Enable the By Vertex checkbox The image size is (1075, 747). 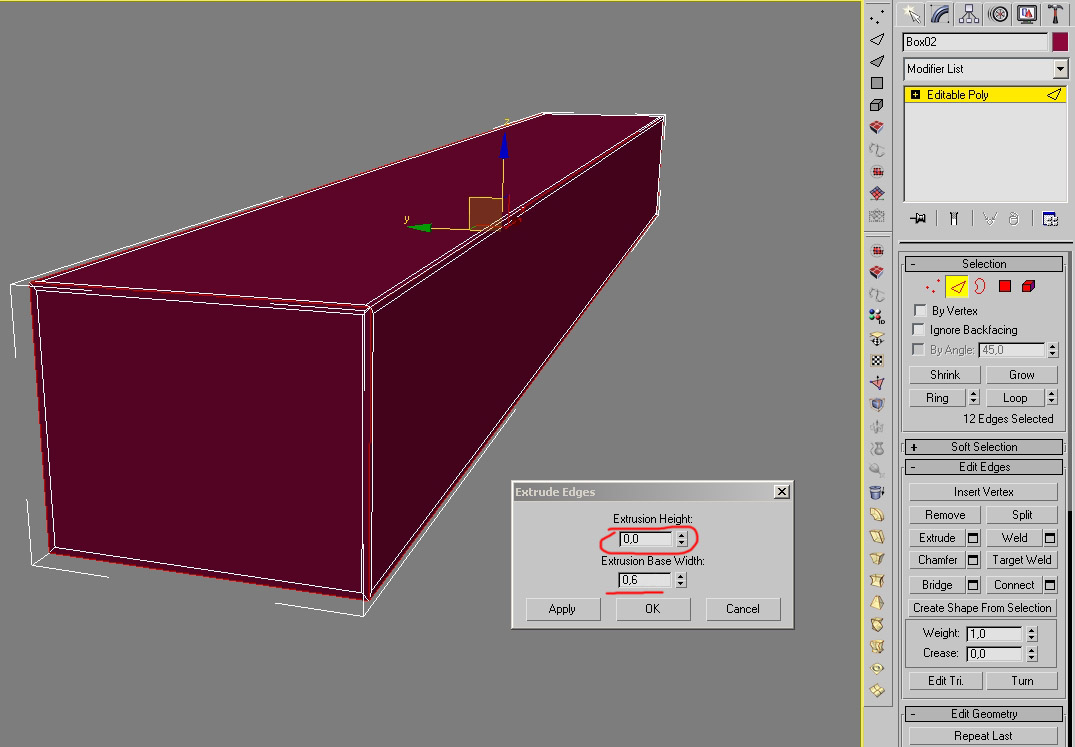(x=920, y=311)
